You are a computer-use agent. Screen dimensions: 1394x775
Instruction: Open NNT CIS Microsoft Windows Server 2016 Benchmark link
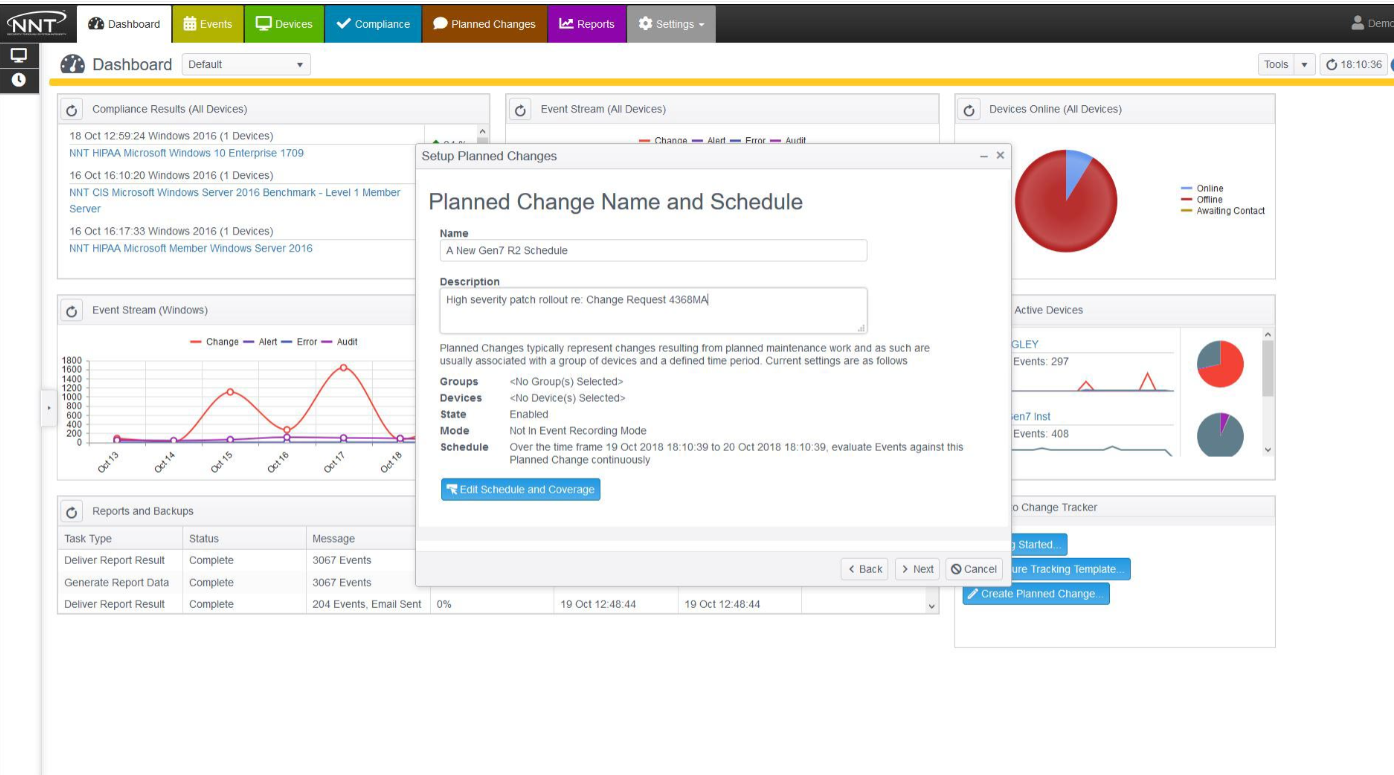click(235, 201)
